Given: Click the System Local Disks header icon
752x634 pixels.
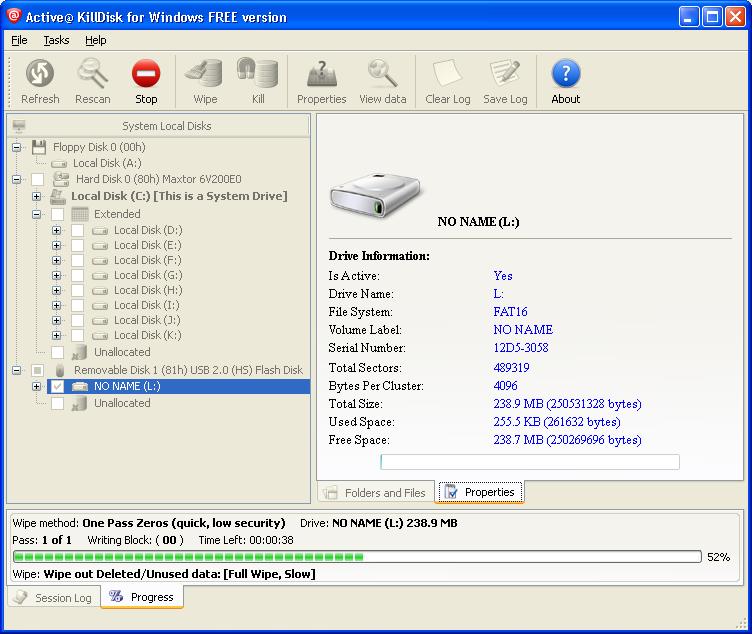Looking at the screenshot, I should (x=19, y=126).
